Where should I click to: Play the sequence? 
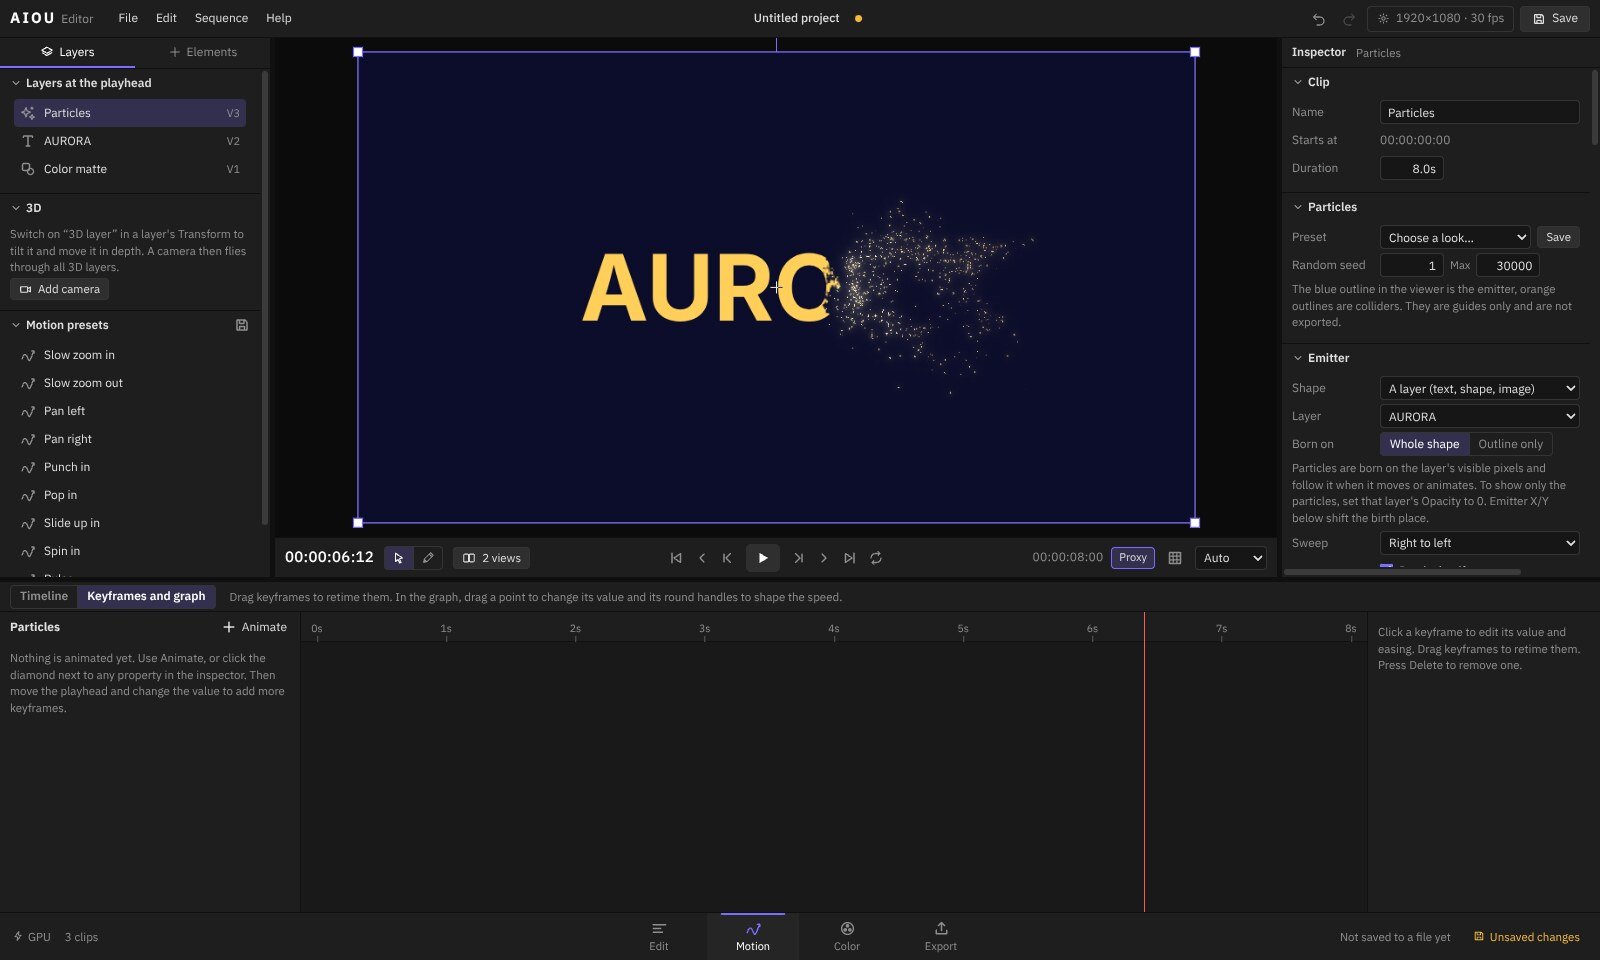tap(763, 558)
